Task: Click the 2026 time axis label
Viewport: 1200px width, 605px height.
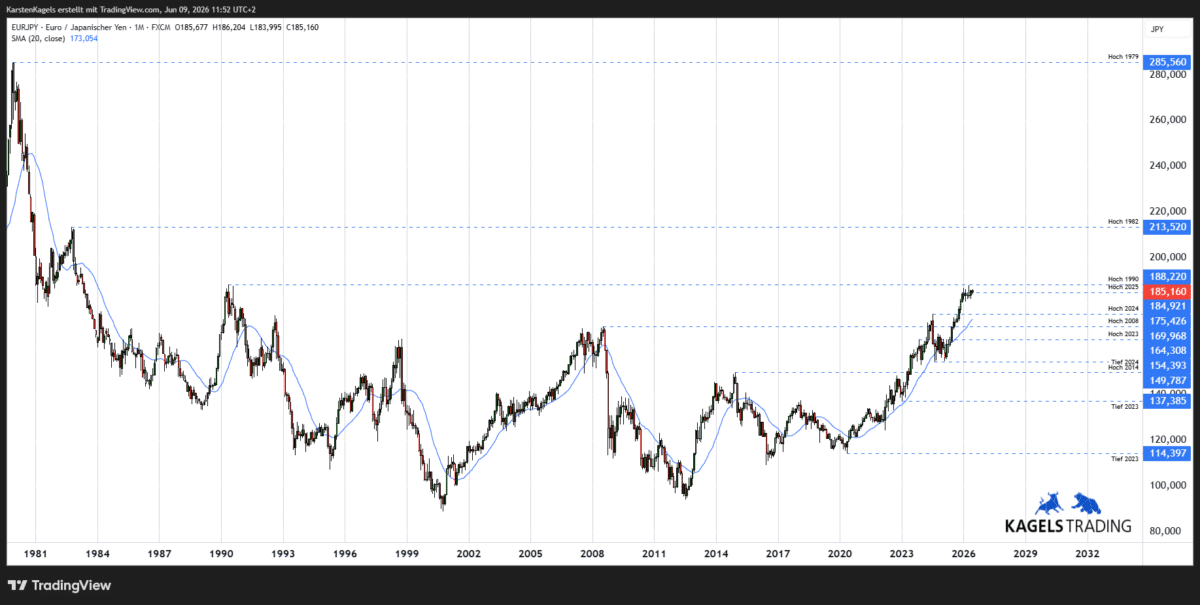Action: (x=964, y=553)
